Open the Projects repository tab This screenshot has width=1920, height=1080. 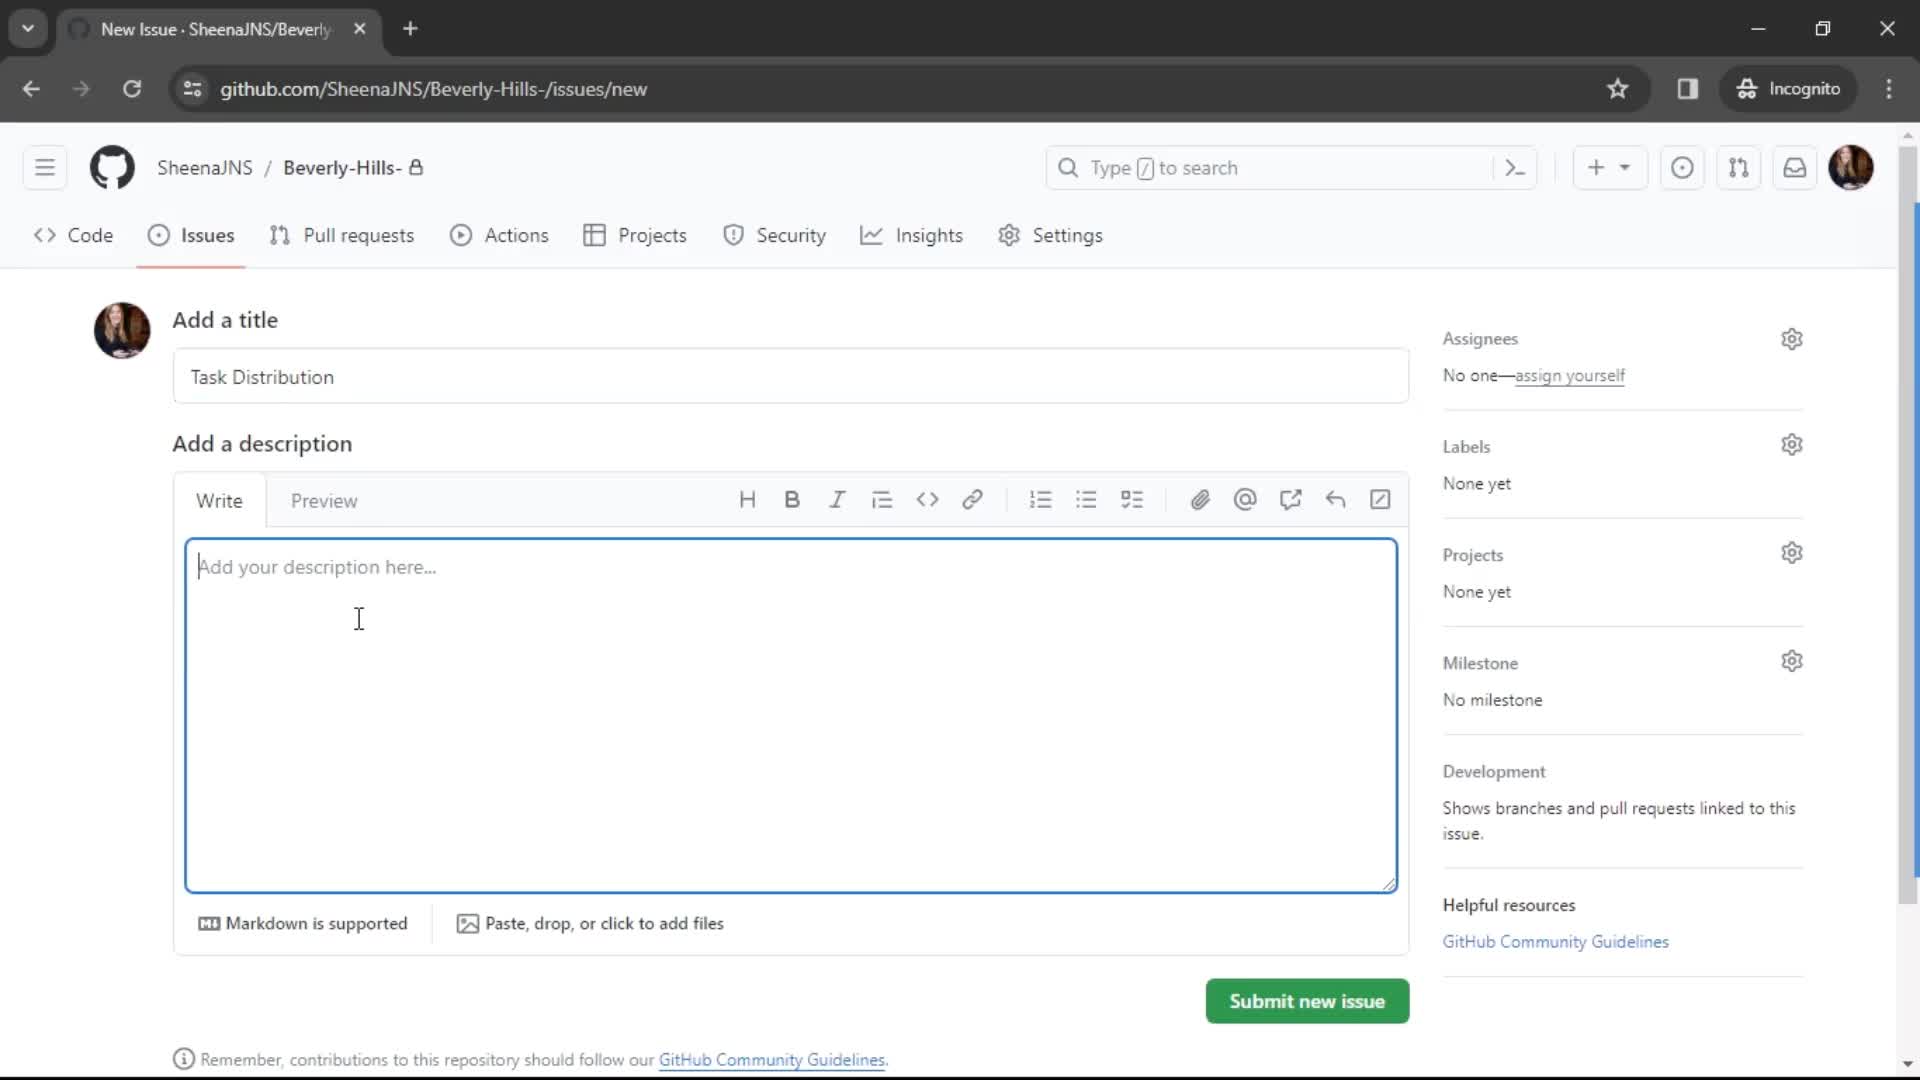pyautogui.click(x=635, y=236)
